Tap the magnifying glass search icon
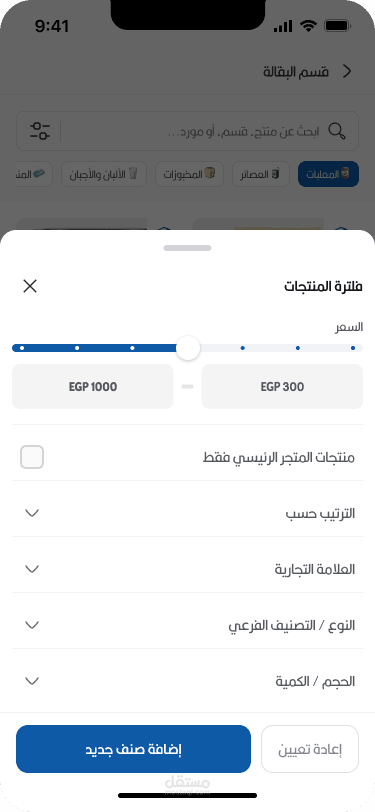The image size is (375, 812). pyautogui.click(x=337, y=131)
